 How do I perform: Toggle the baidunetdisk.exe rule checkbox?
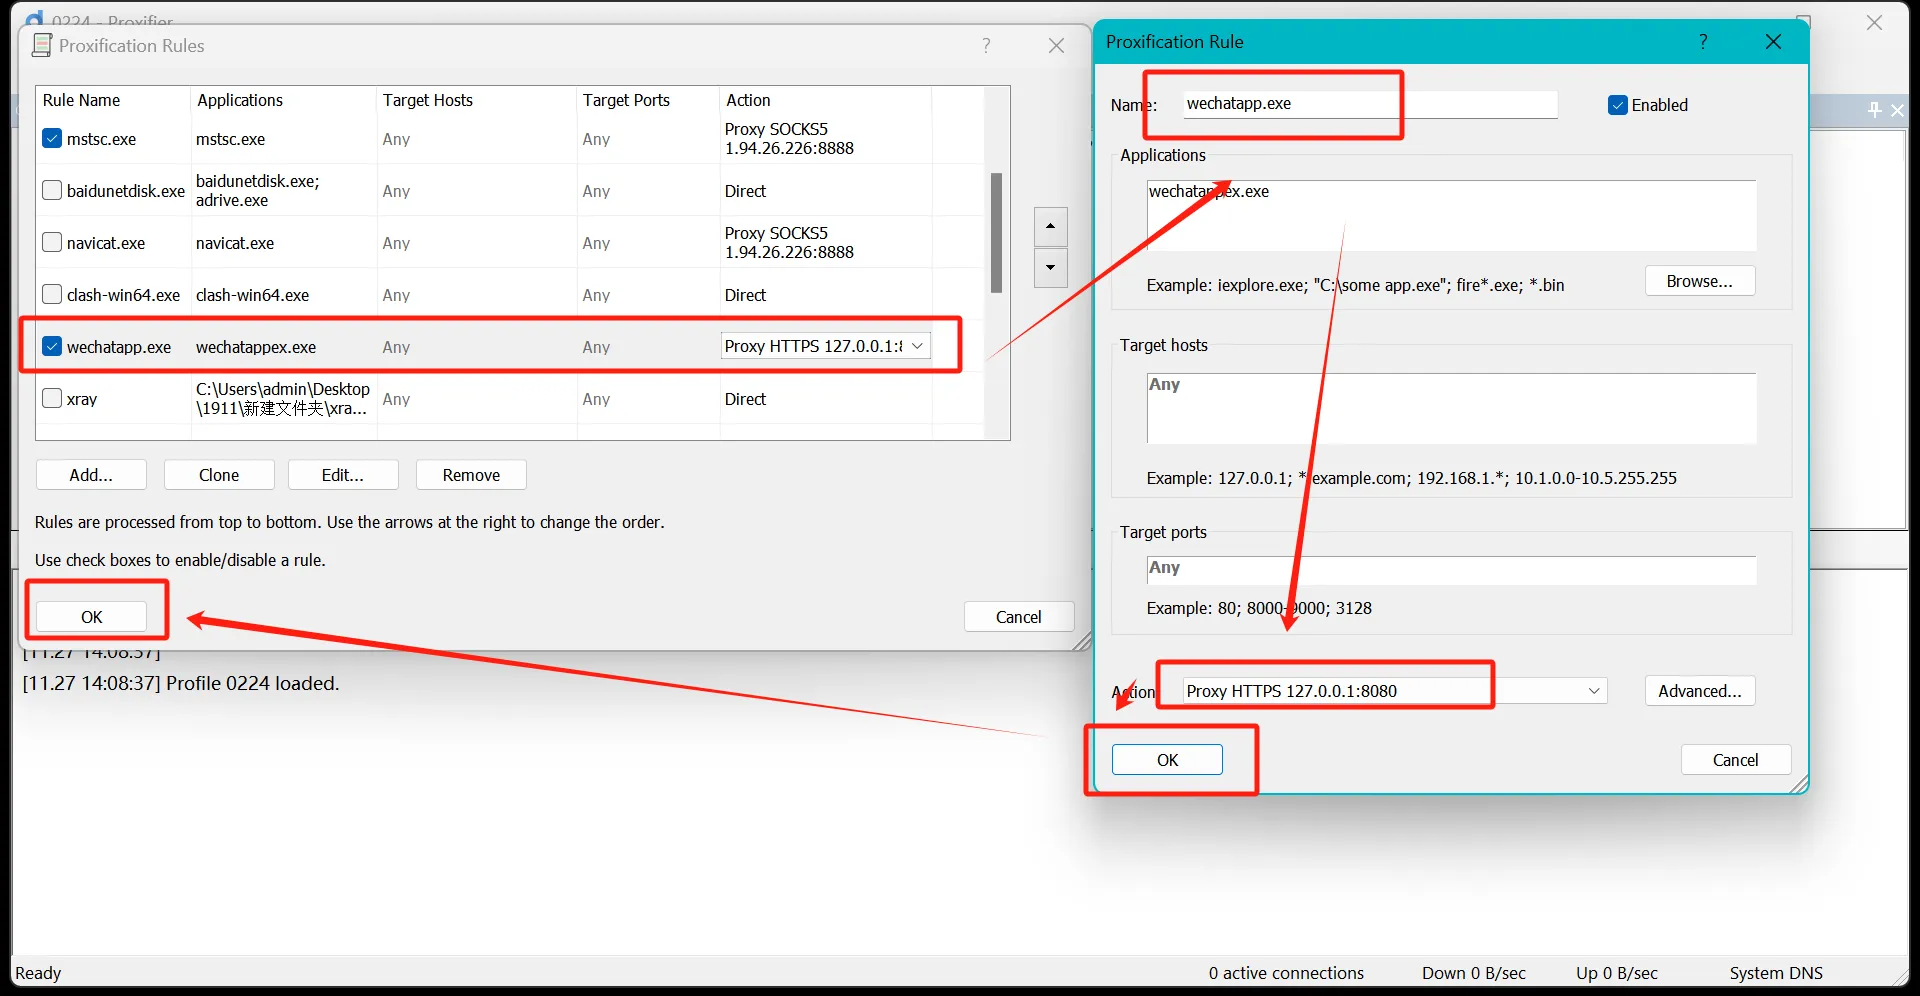52,190
